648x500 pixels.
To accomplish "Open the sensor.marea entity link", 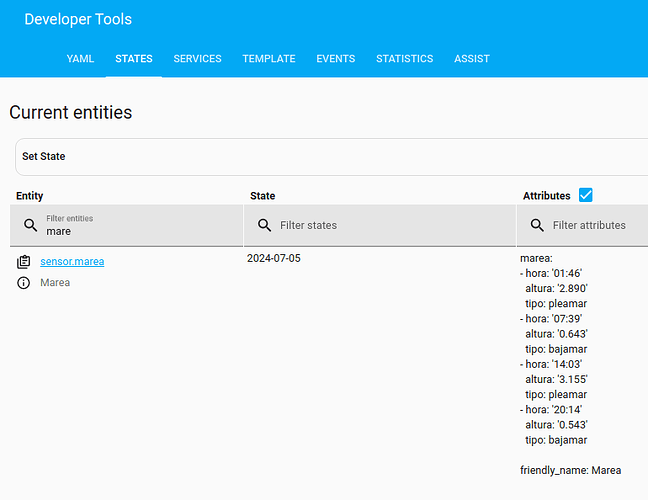I will pos(72,262).
